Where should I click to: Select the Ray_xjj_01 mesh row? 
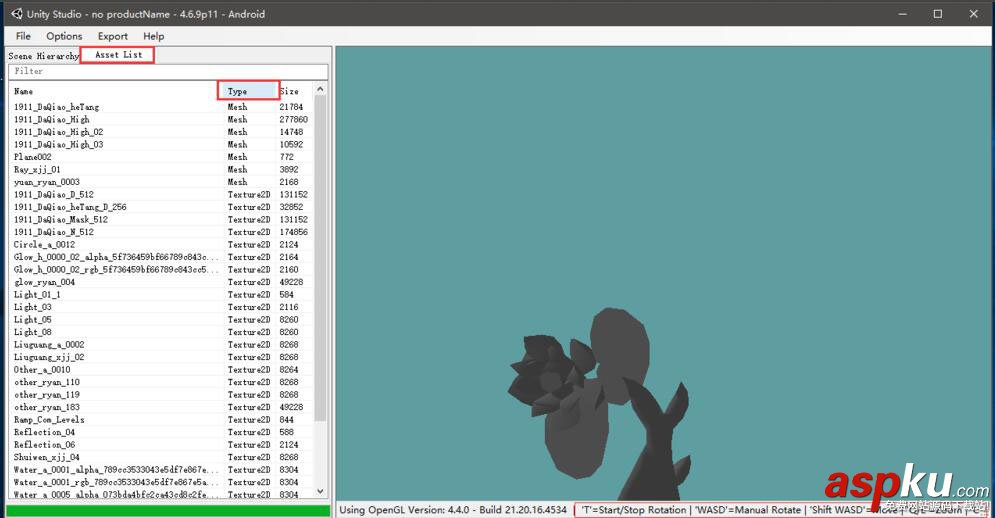pos(162,169)
